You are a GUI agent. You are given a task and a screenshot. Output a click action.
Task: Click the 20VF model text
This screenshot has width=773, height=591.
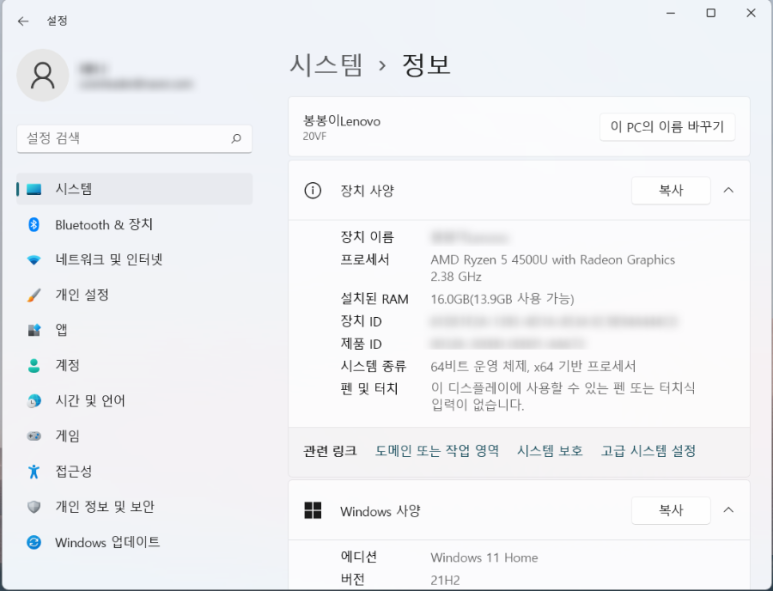click(x=315, y=137)
